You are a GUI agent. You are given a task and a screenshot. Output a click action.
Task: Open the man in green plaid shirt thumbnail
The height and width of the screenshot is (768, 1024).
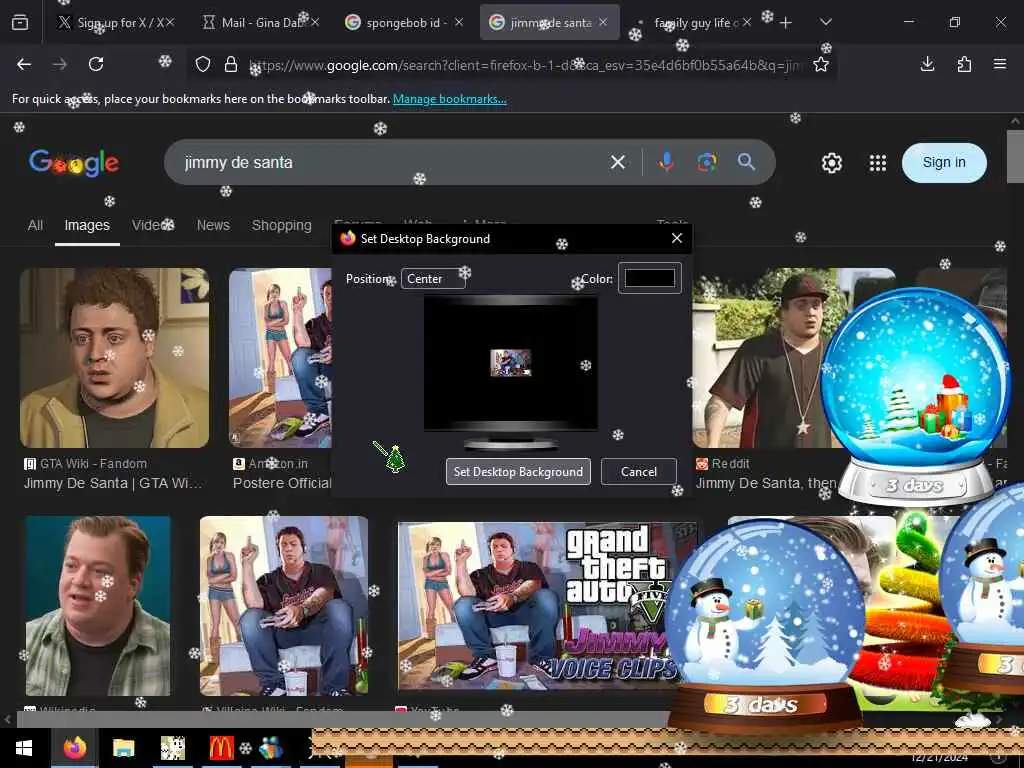(x=98, y=606)
